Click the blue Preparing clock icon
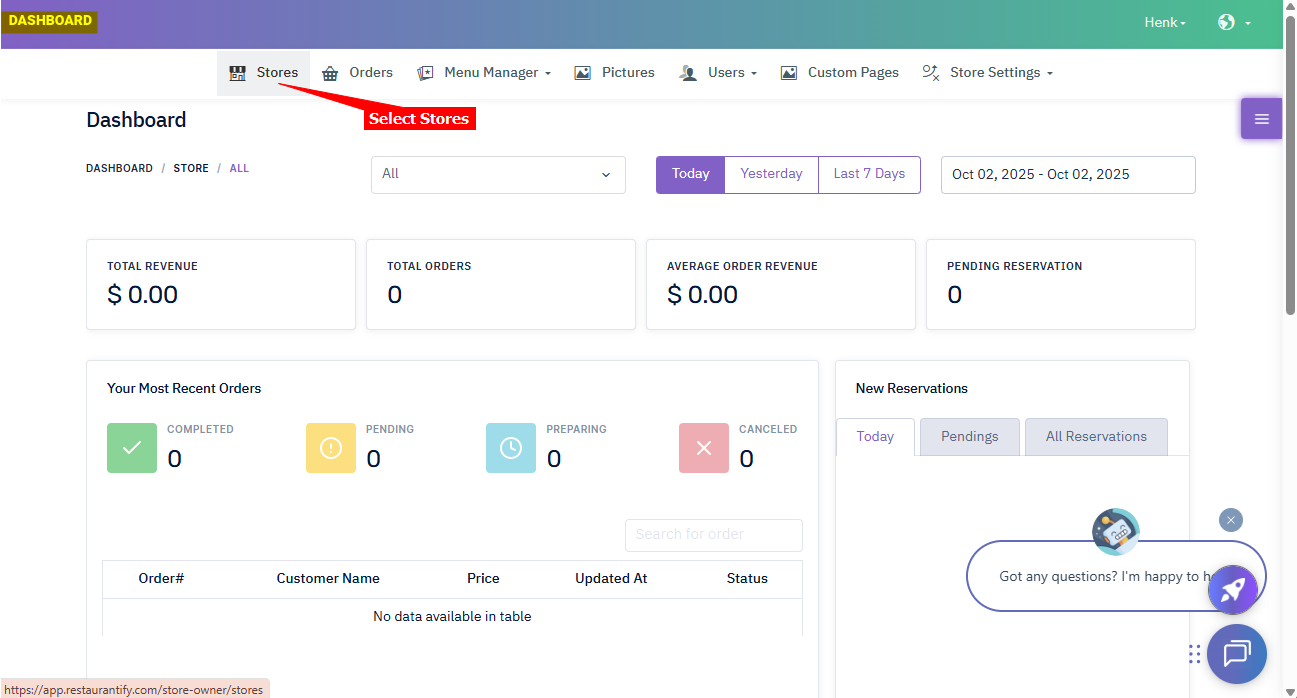Viewport: 1297px width, 698px height. pos(511,448)
